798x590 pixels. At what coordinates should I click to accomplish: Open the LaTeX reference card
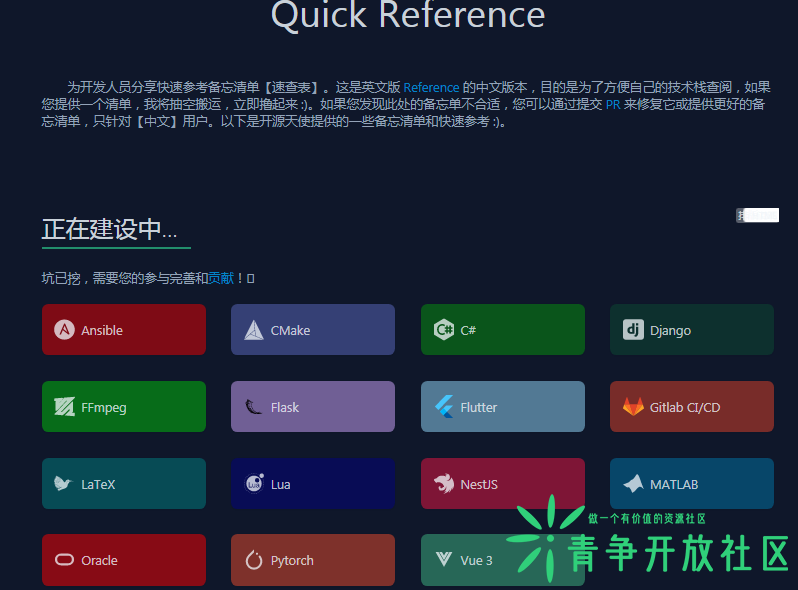click(124, 484)
